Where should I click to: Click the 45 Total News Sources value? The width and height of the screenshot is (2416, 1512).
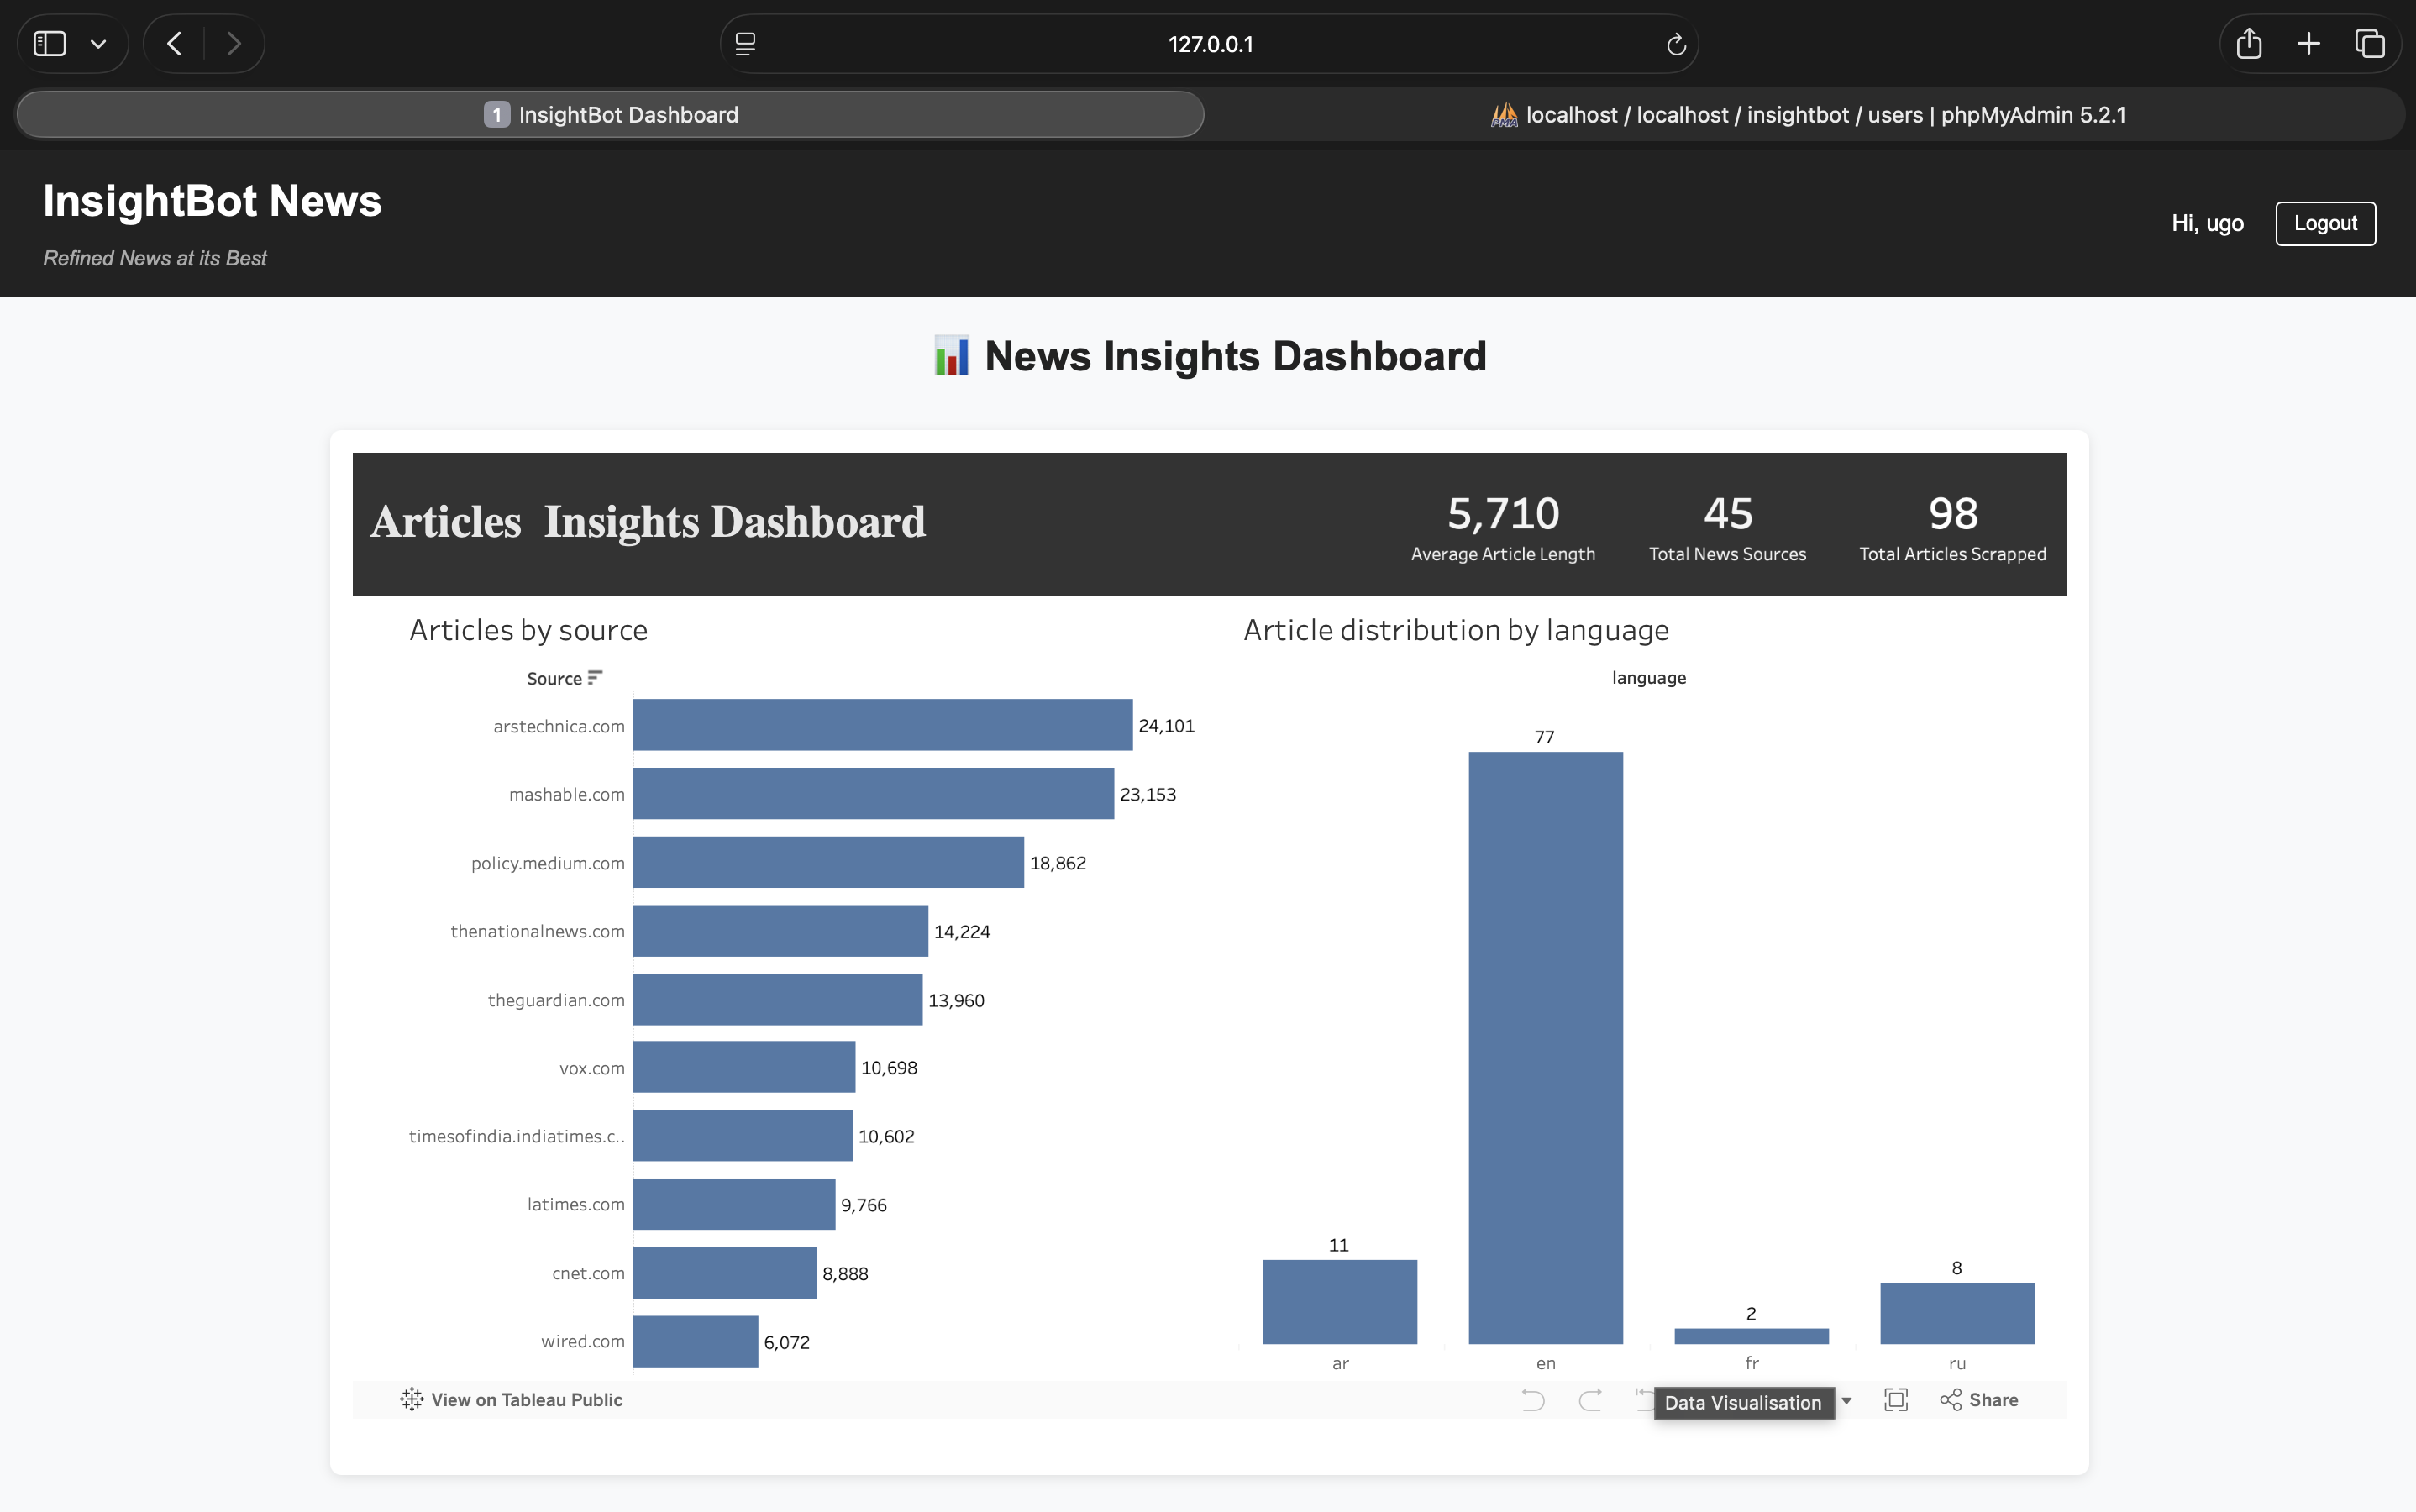tap(1728, 514)
